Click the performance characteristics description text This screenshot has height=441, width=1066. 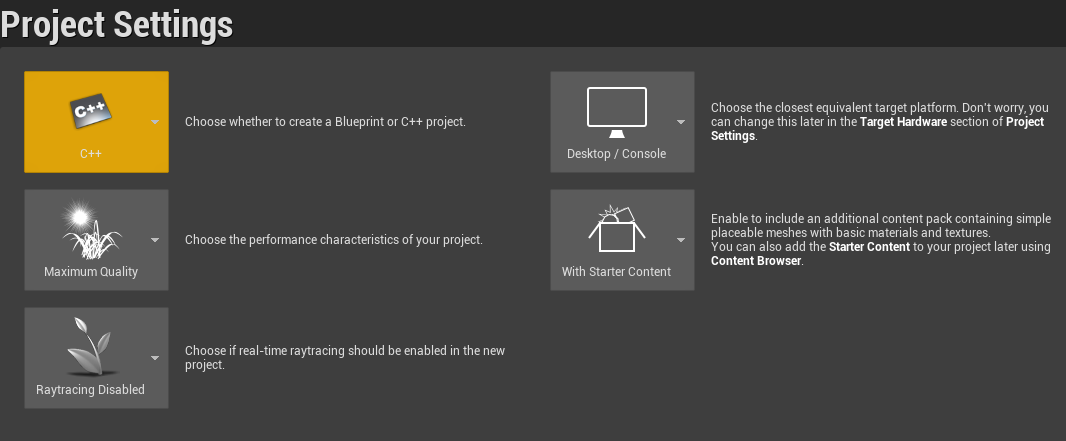pos(334,240)
